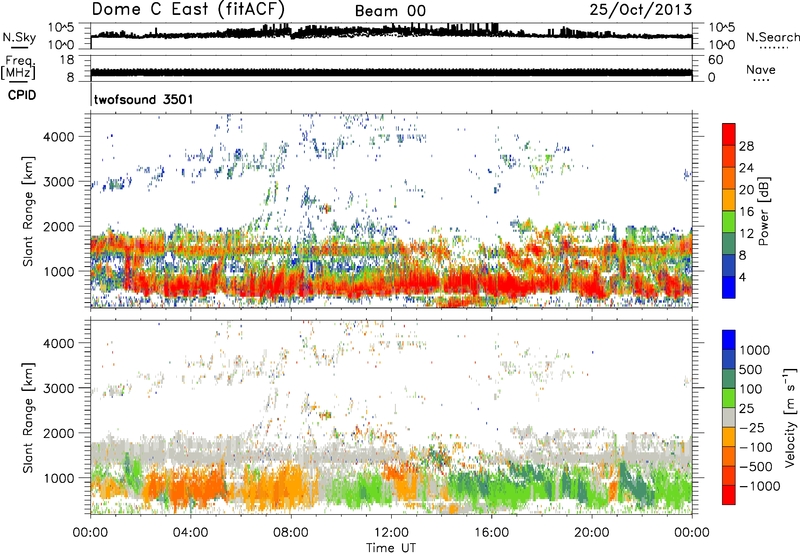The image size is (800, 554).
Task: Click the "16" label on the power colorbar
Action: click(746, 212)
